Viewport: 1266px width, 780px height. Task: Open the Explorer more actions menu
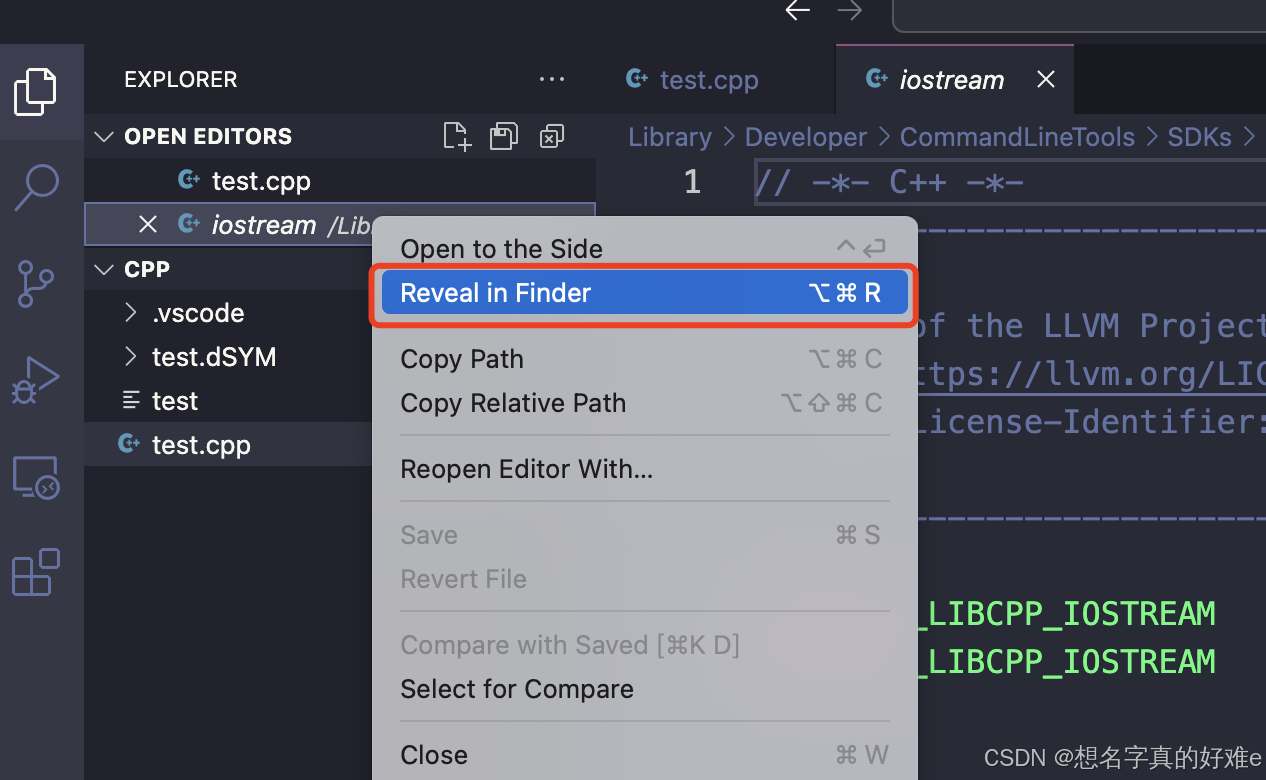[x=552, y=79]
